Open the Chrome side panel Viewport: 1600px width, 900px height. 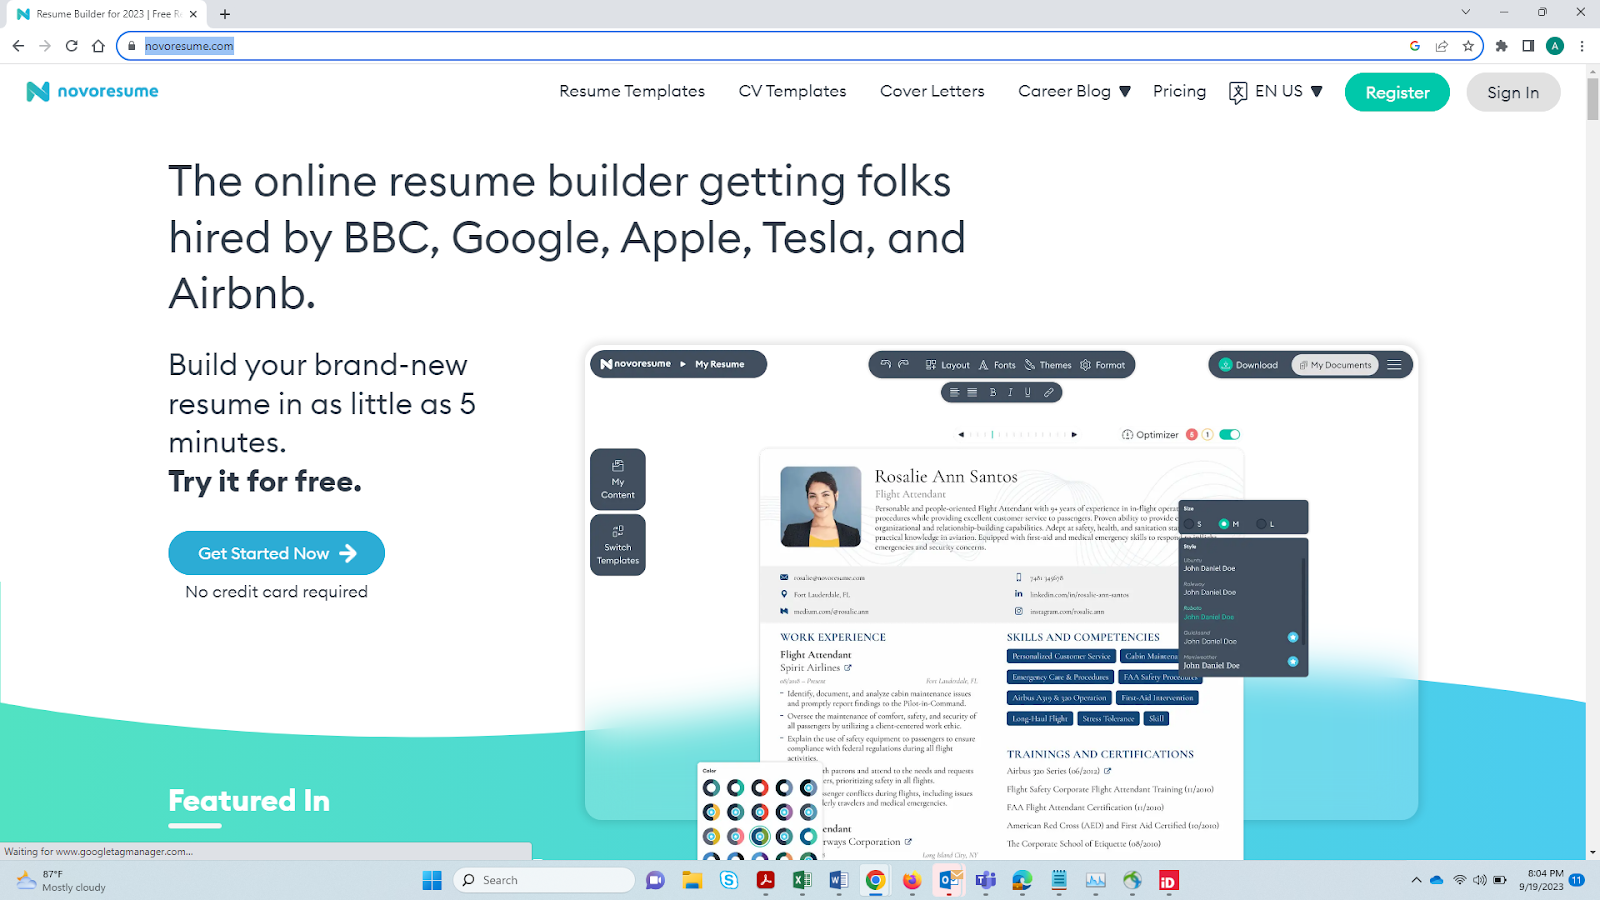tap(1528, 46)
